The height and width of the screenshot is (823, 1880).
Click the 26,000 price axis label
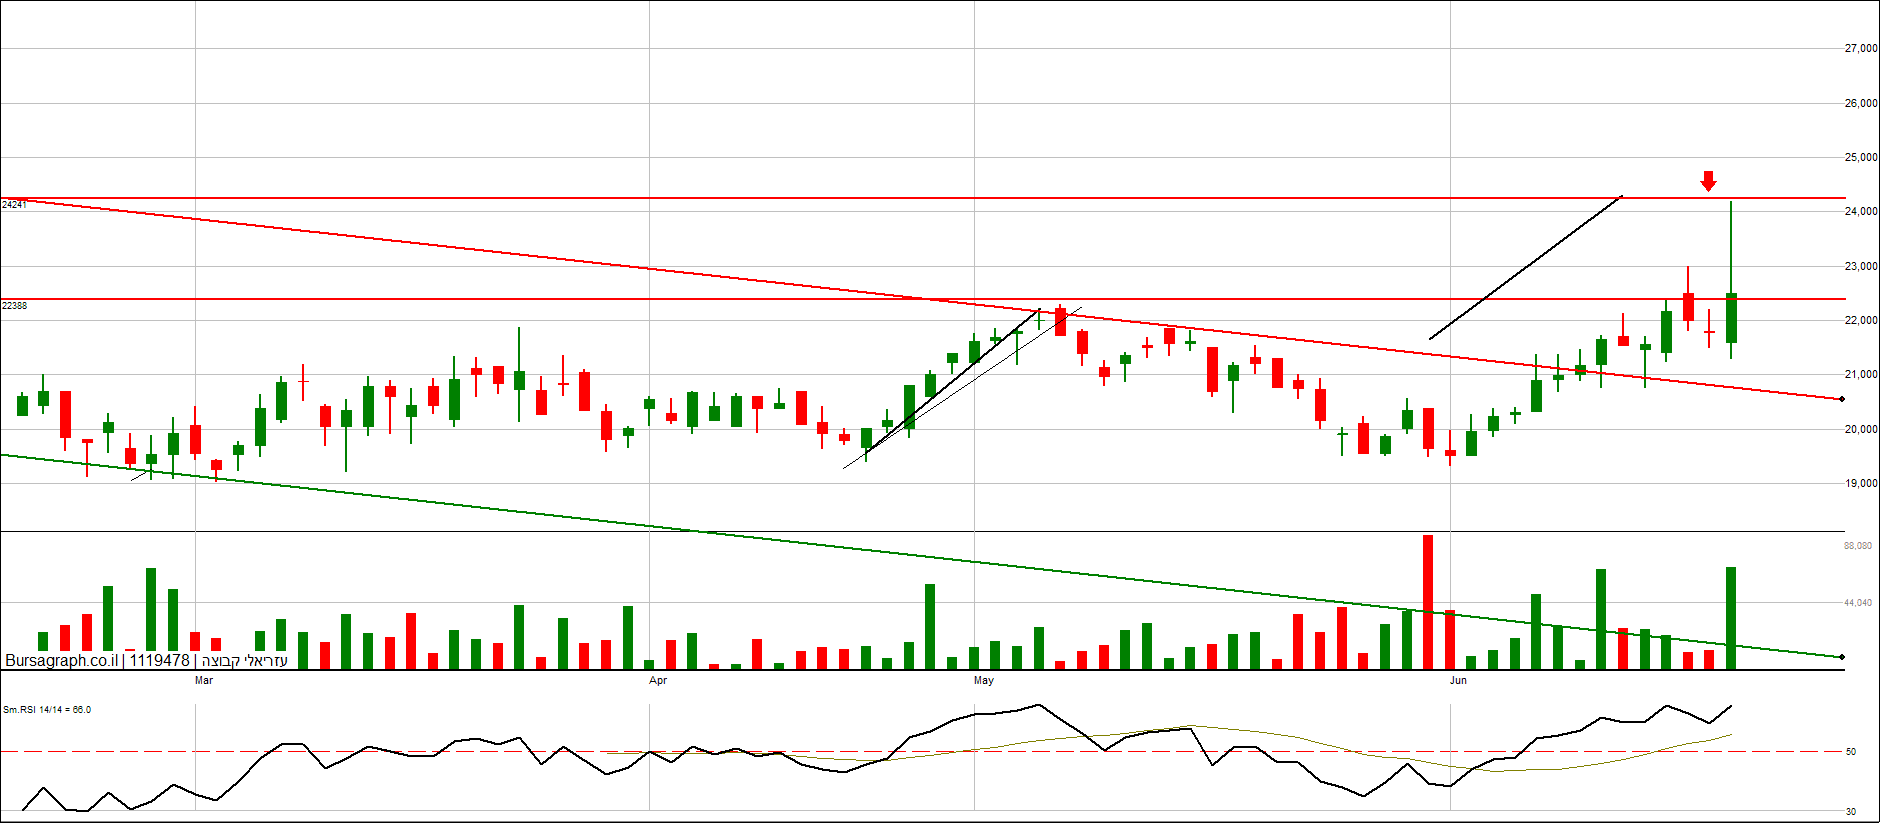(1861, 103)
